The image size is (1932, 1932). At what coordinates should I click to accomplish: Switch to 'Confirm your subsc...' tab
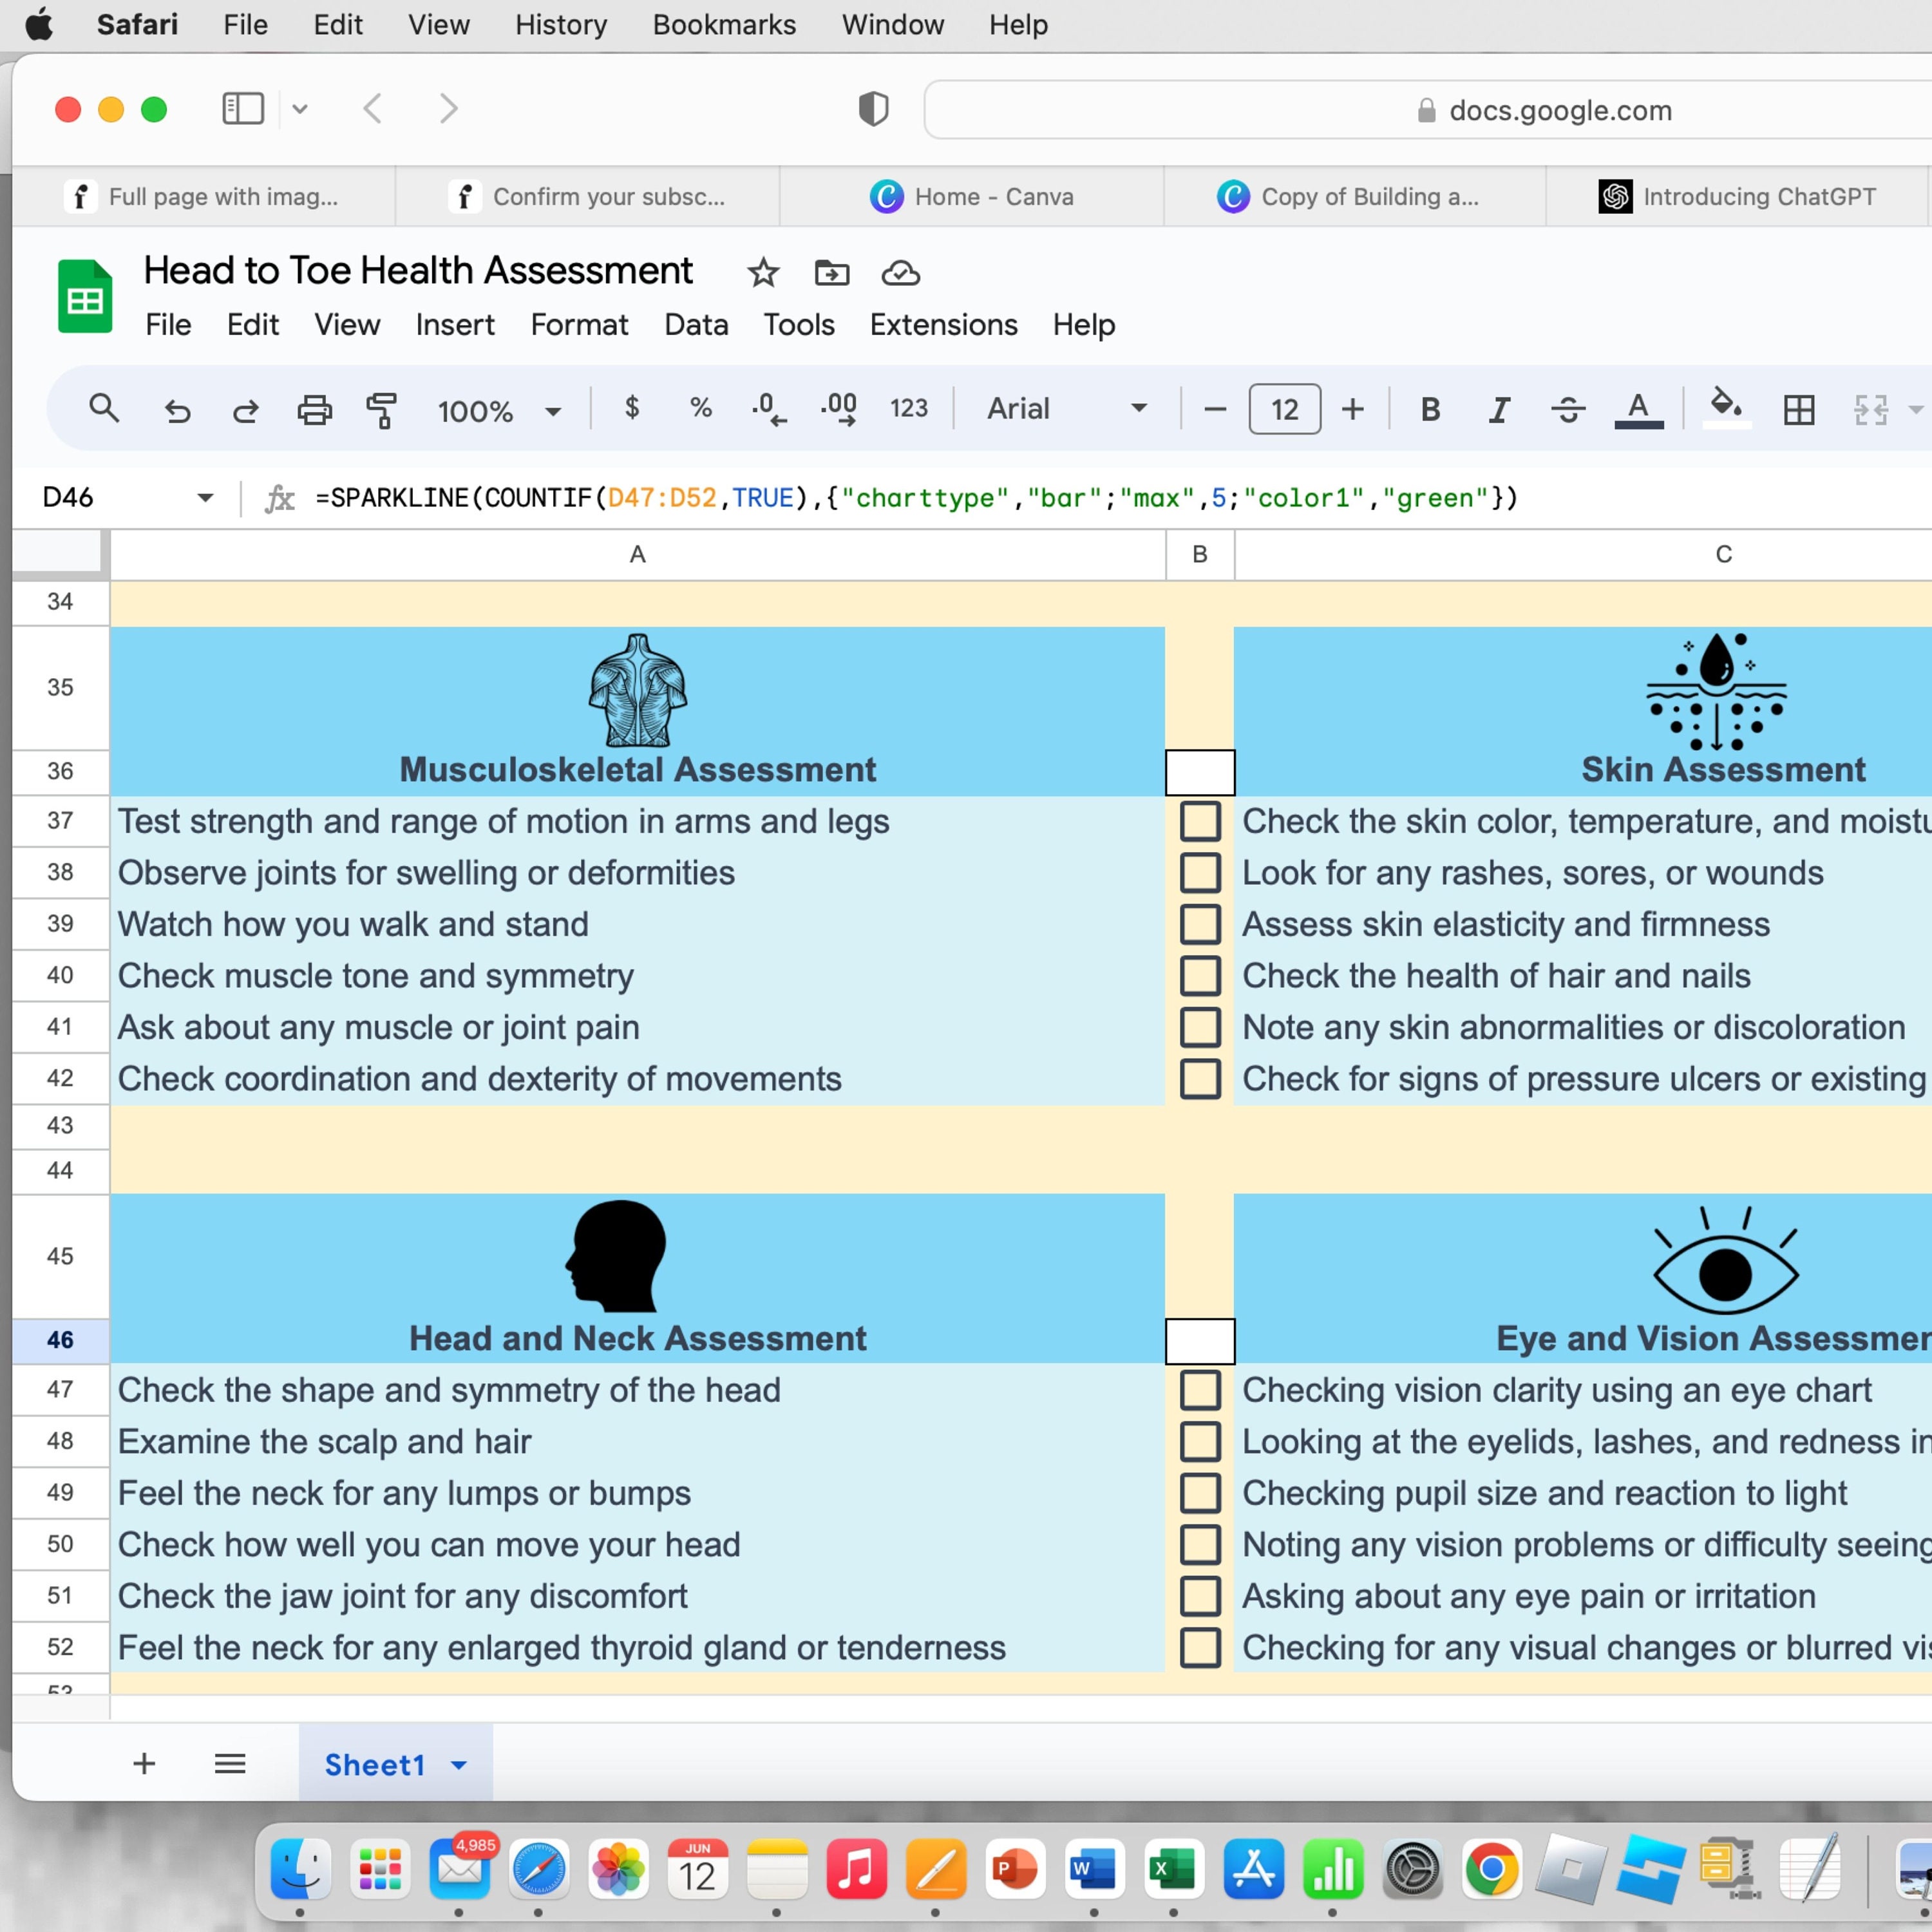coord(588,196)
